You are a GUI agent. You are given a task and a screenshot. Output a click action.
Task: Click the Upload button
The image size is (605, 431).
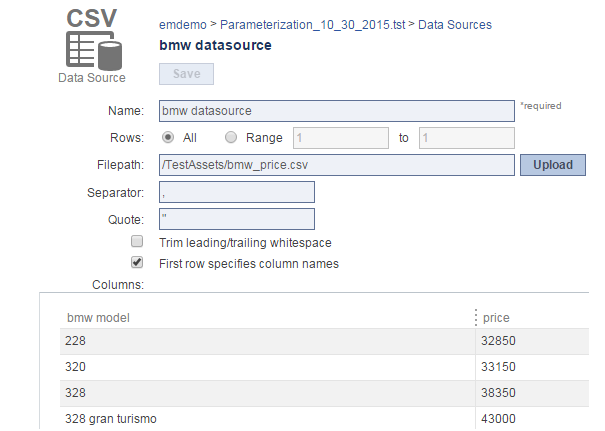[x=553, y=165]
